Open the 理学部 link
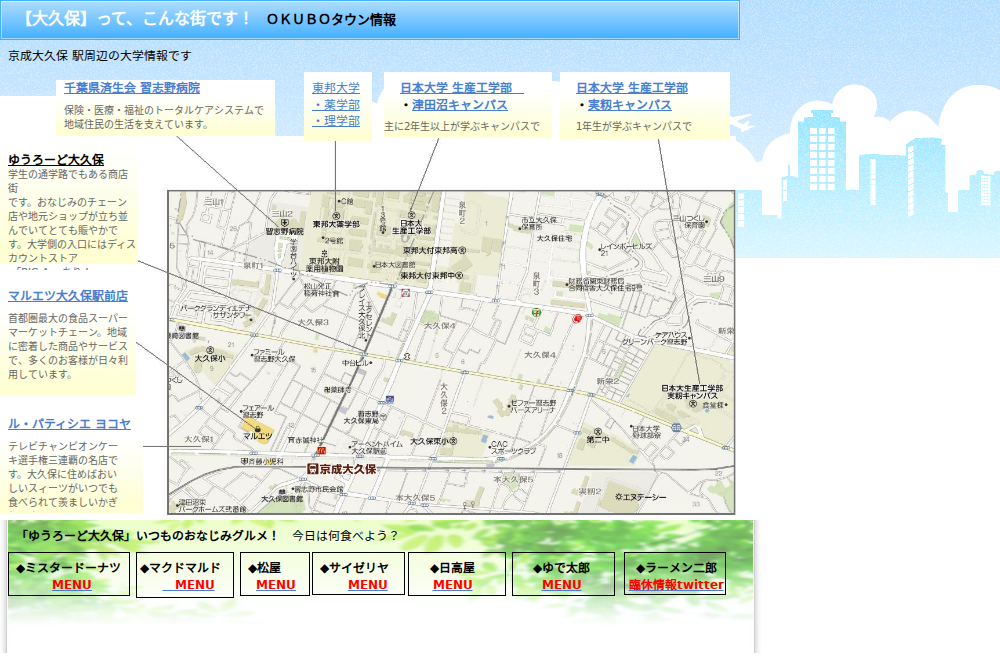 pos(336,121)
